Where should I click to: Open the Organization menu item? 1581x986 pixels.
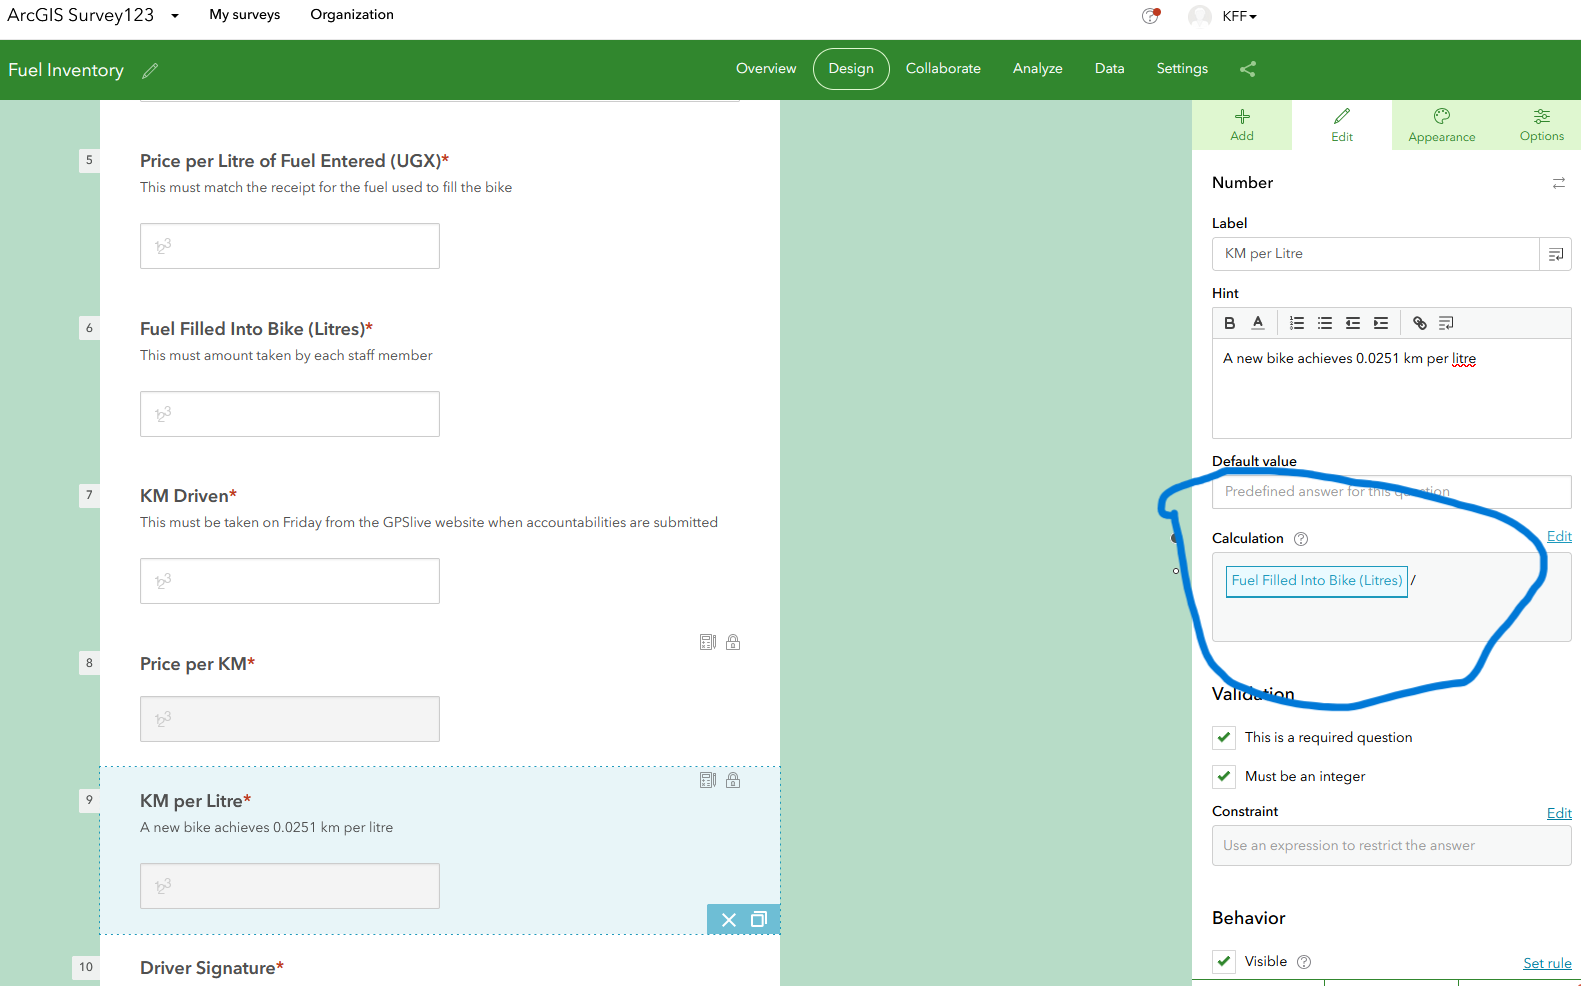[x=352, y=15]
